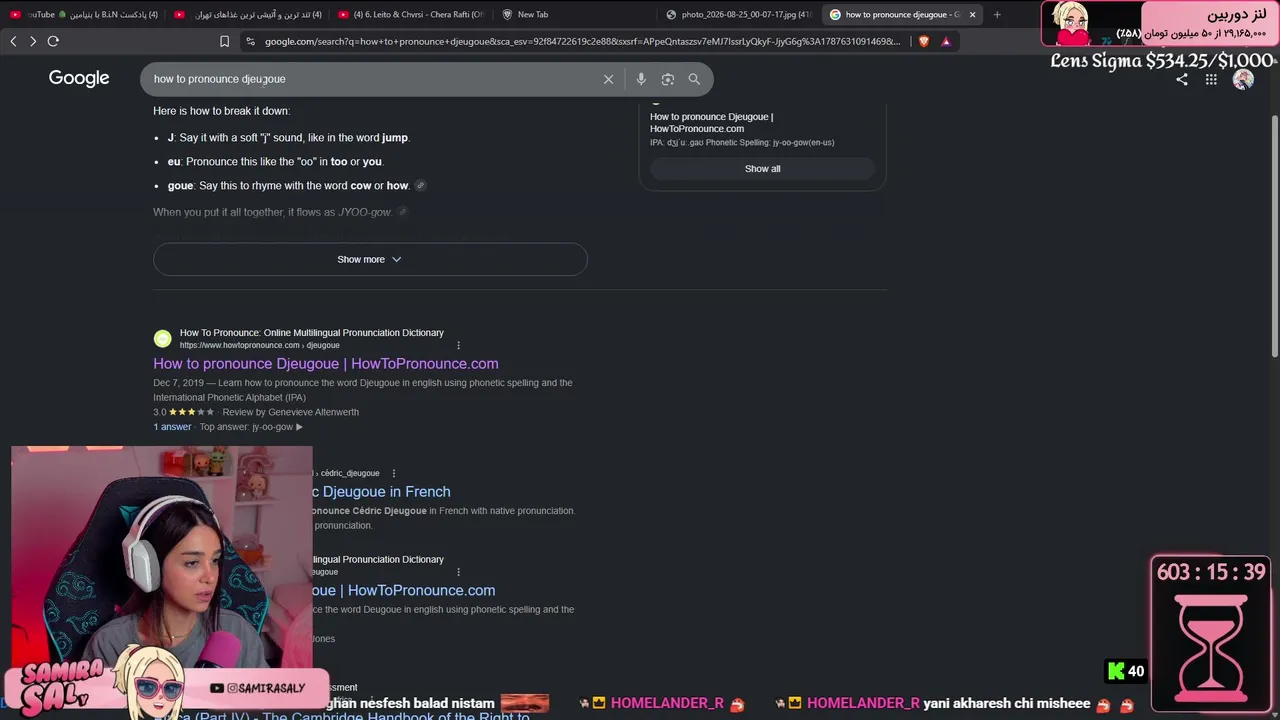
Task: Search by image using Google Lens icon
Action: tap(668, 79)
